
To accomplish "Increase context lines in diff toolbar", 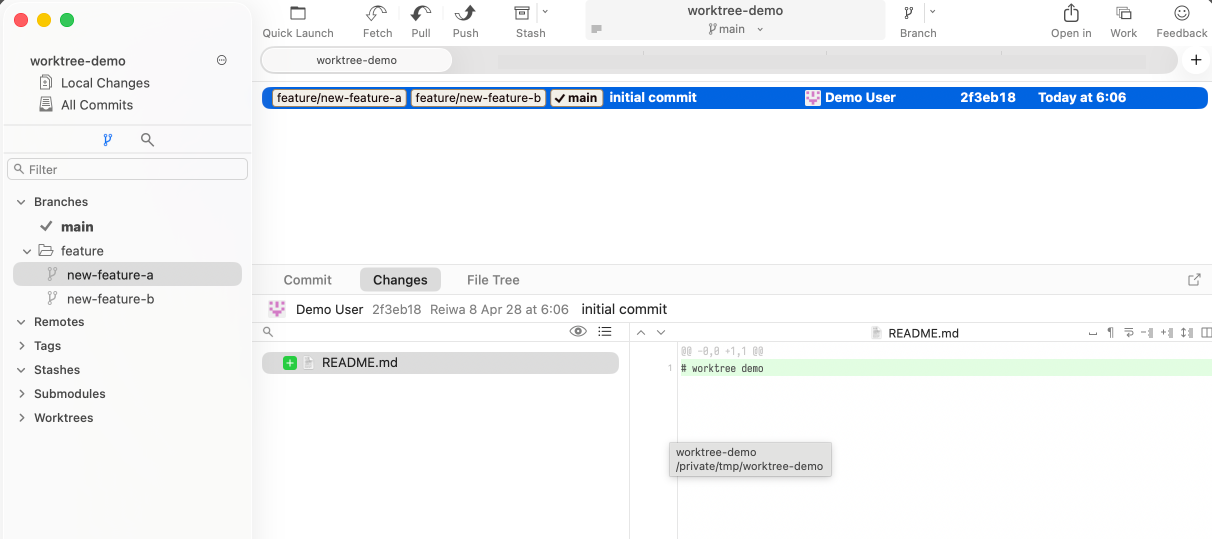I will coord(1167,332).
